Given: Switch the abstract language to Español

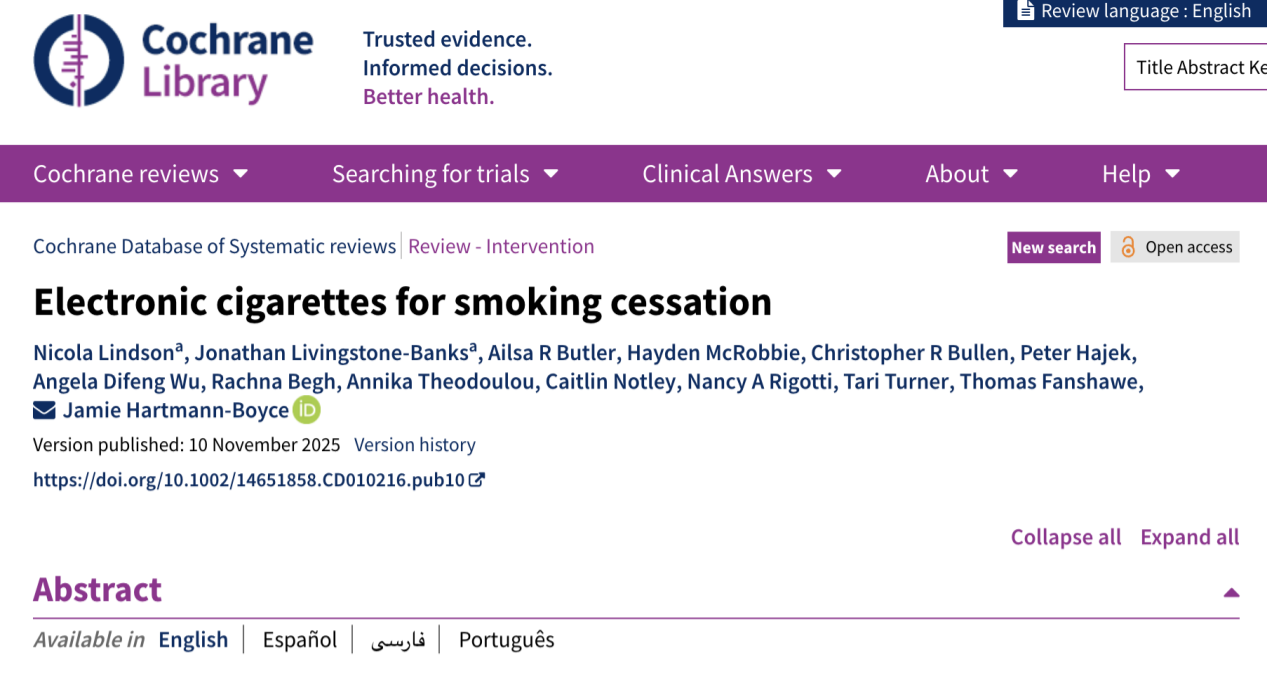Looking at the screenshot, I should point(299,640).
